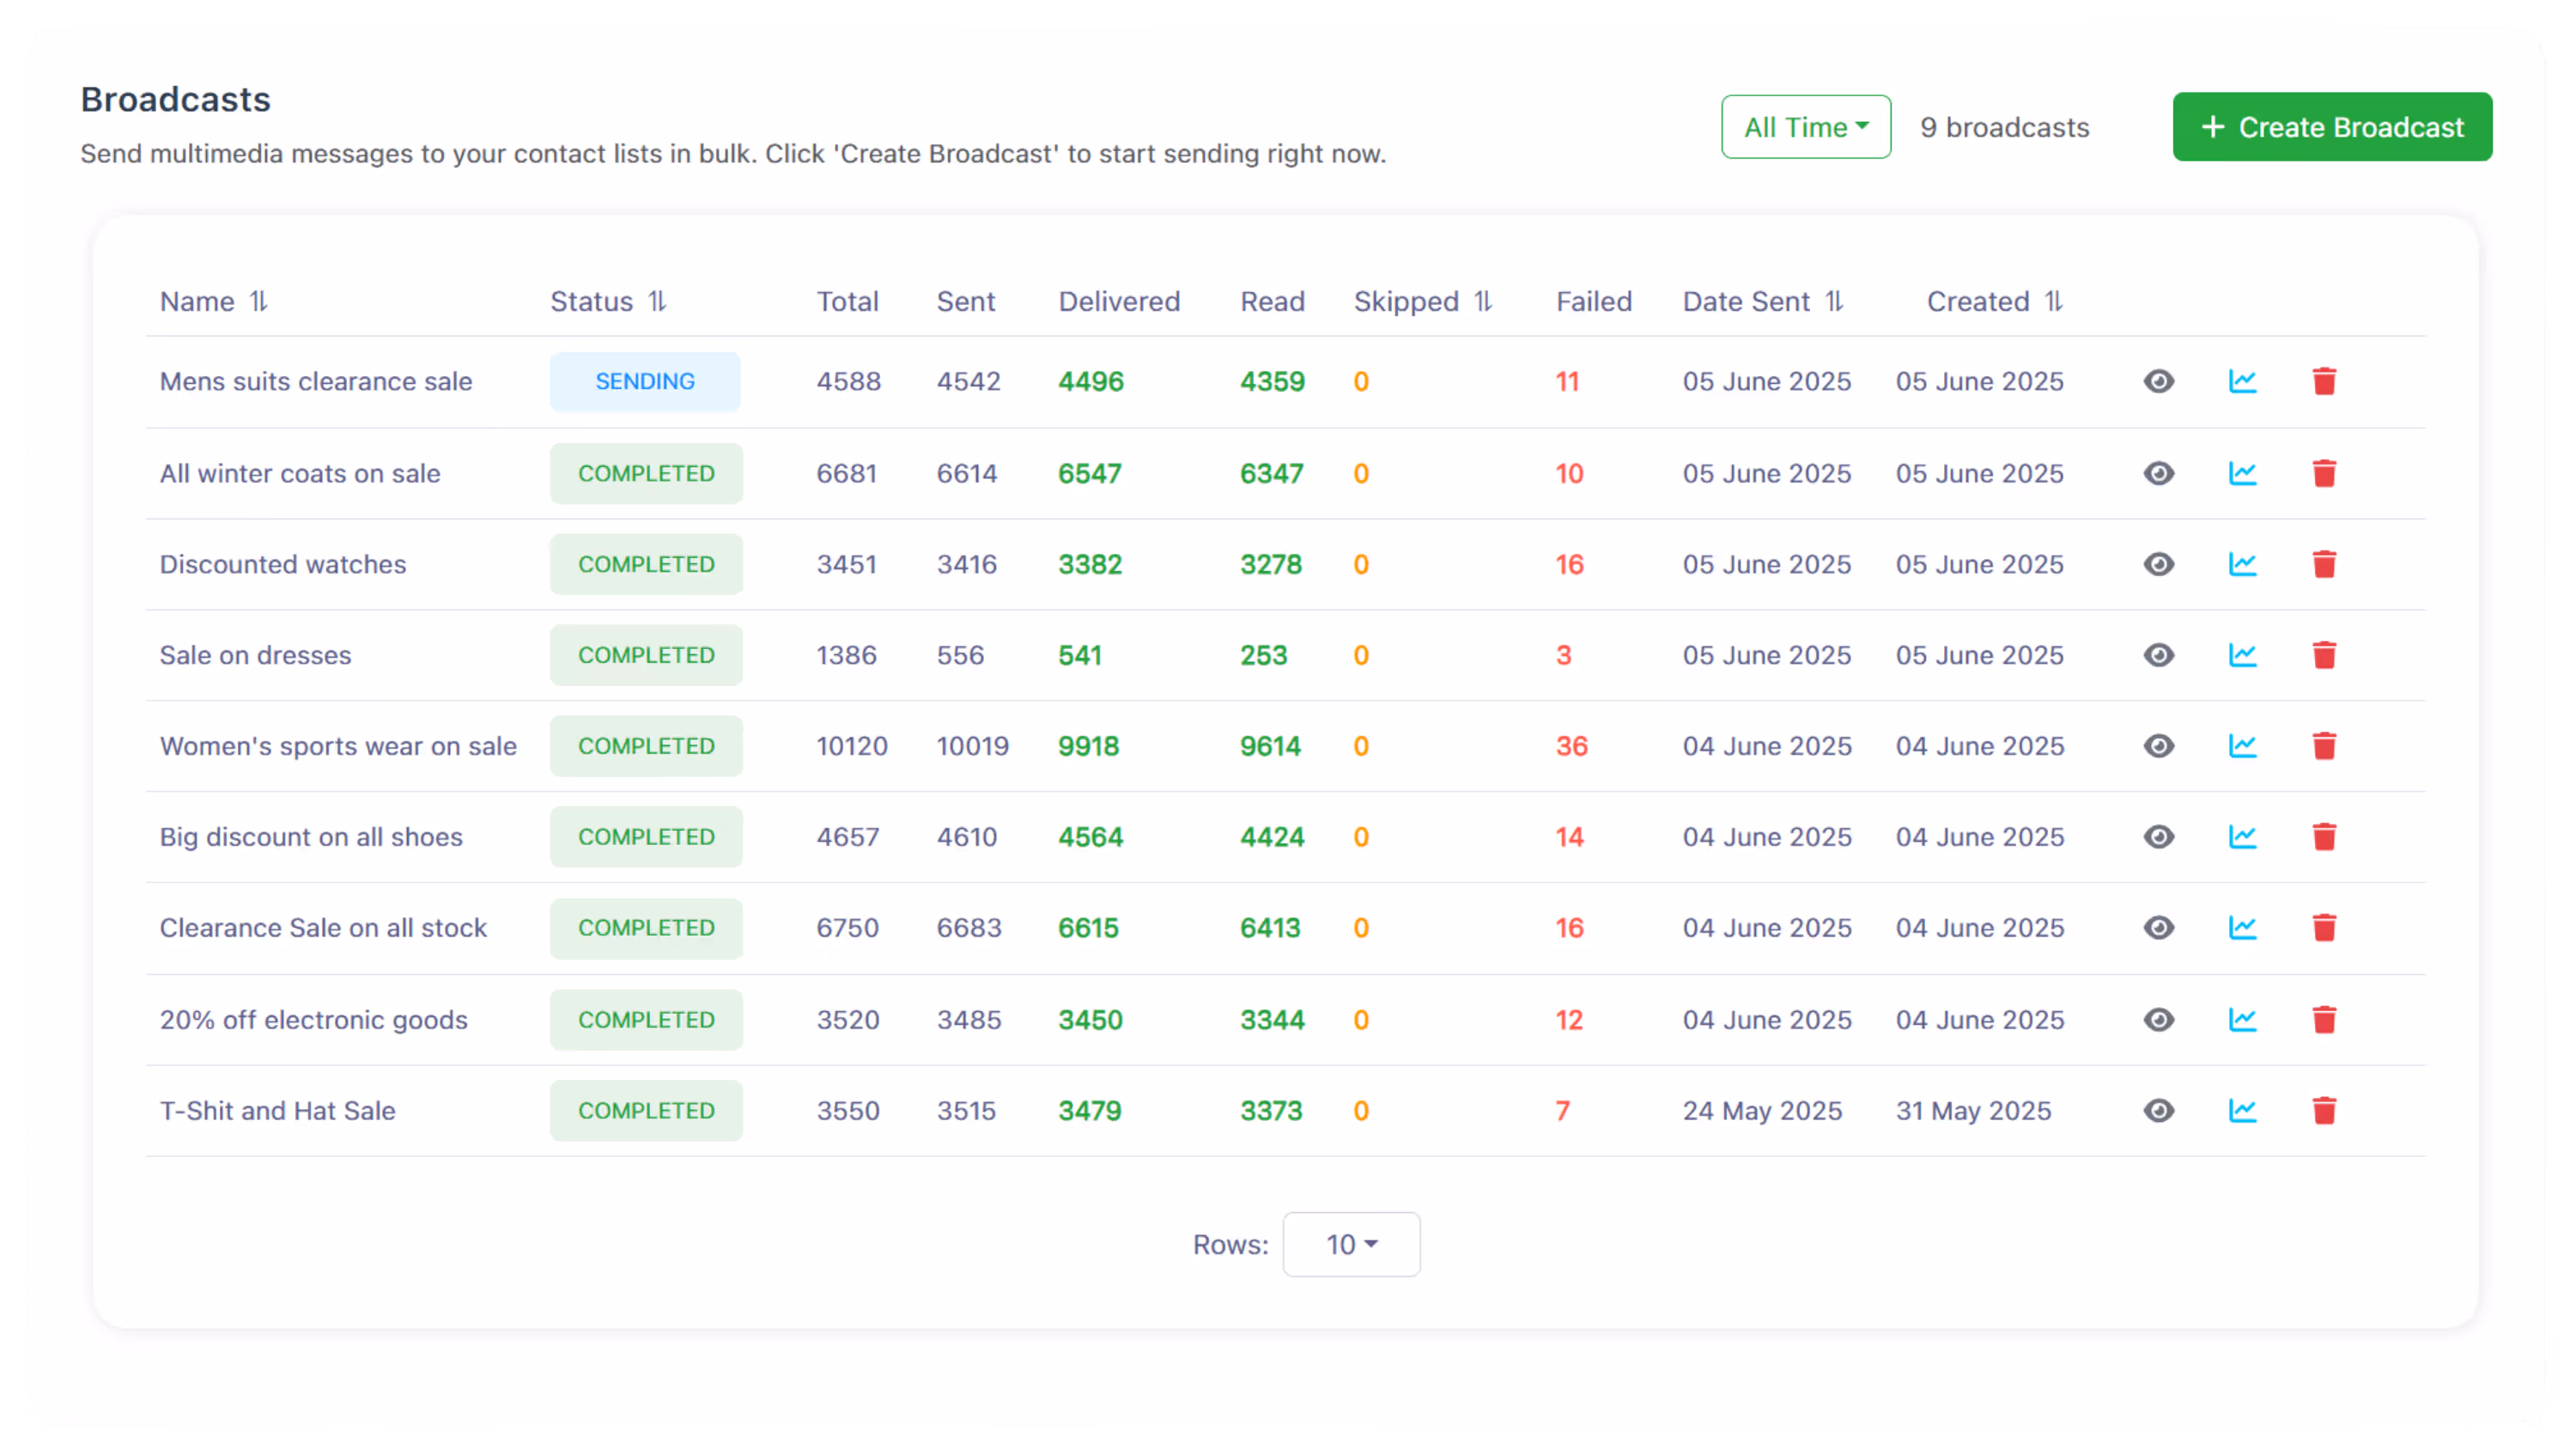
Task: Click eye icon for Mens suits clearance sale
Action: (2158, 381)
